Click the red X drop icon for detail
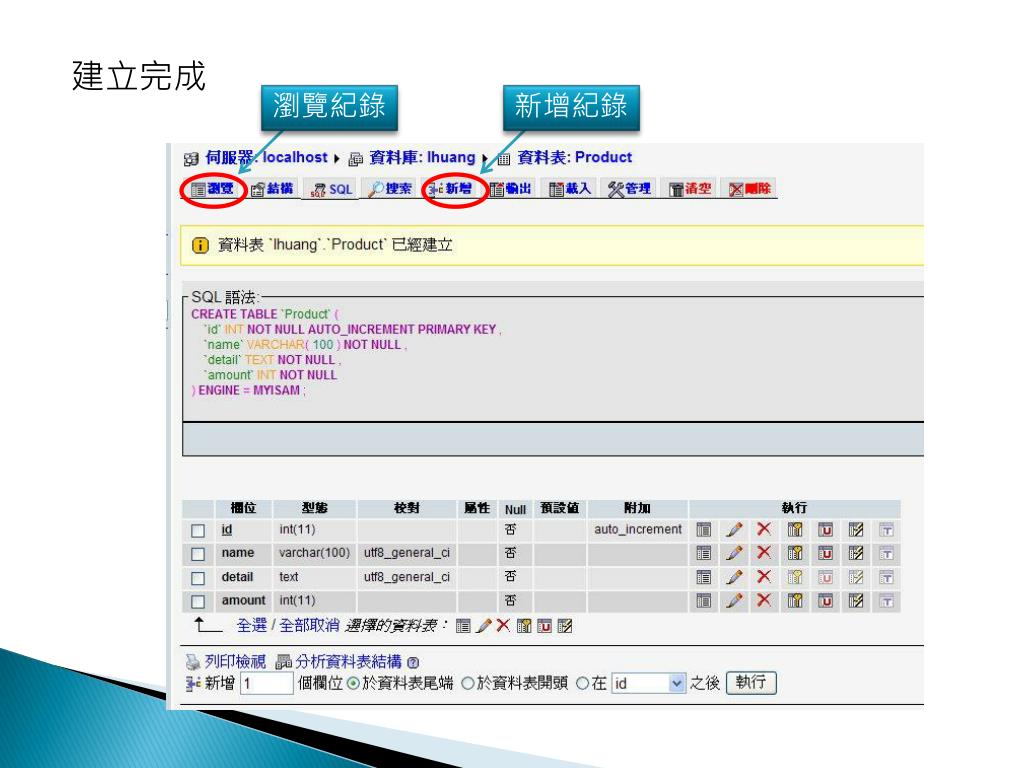 point(763,577)
